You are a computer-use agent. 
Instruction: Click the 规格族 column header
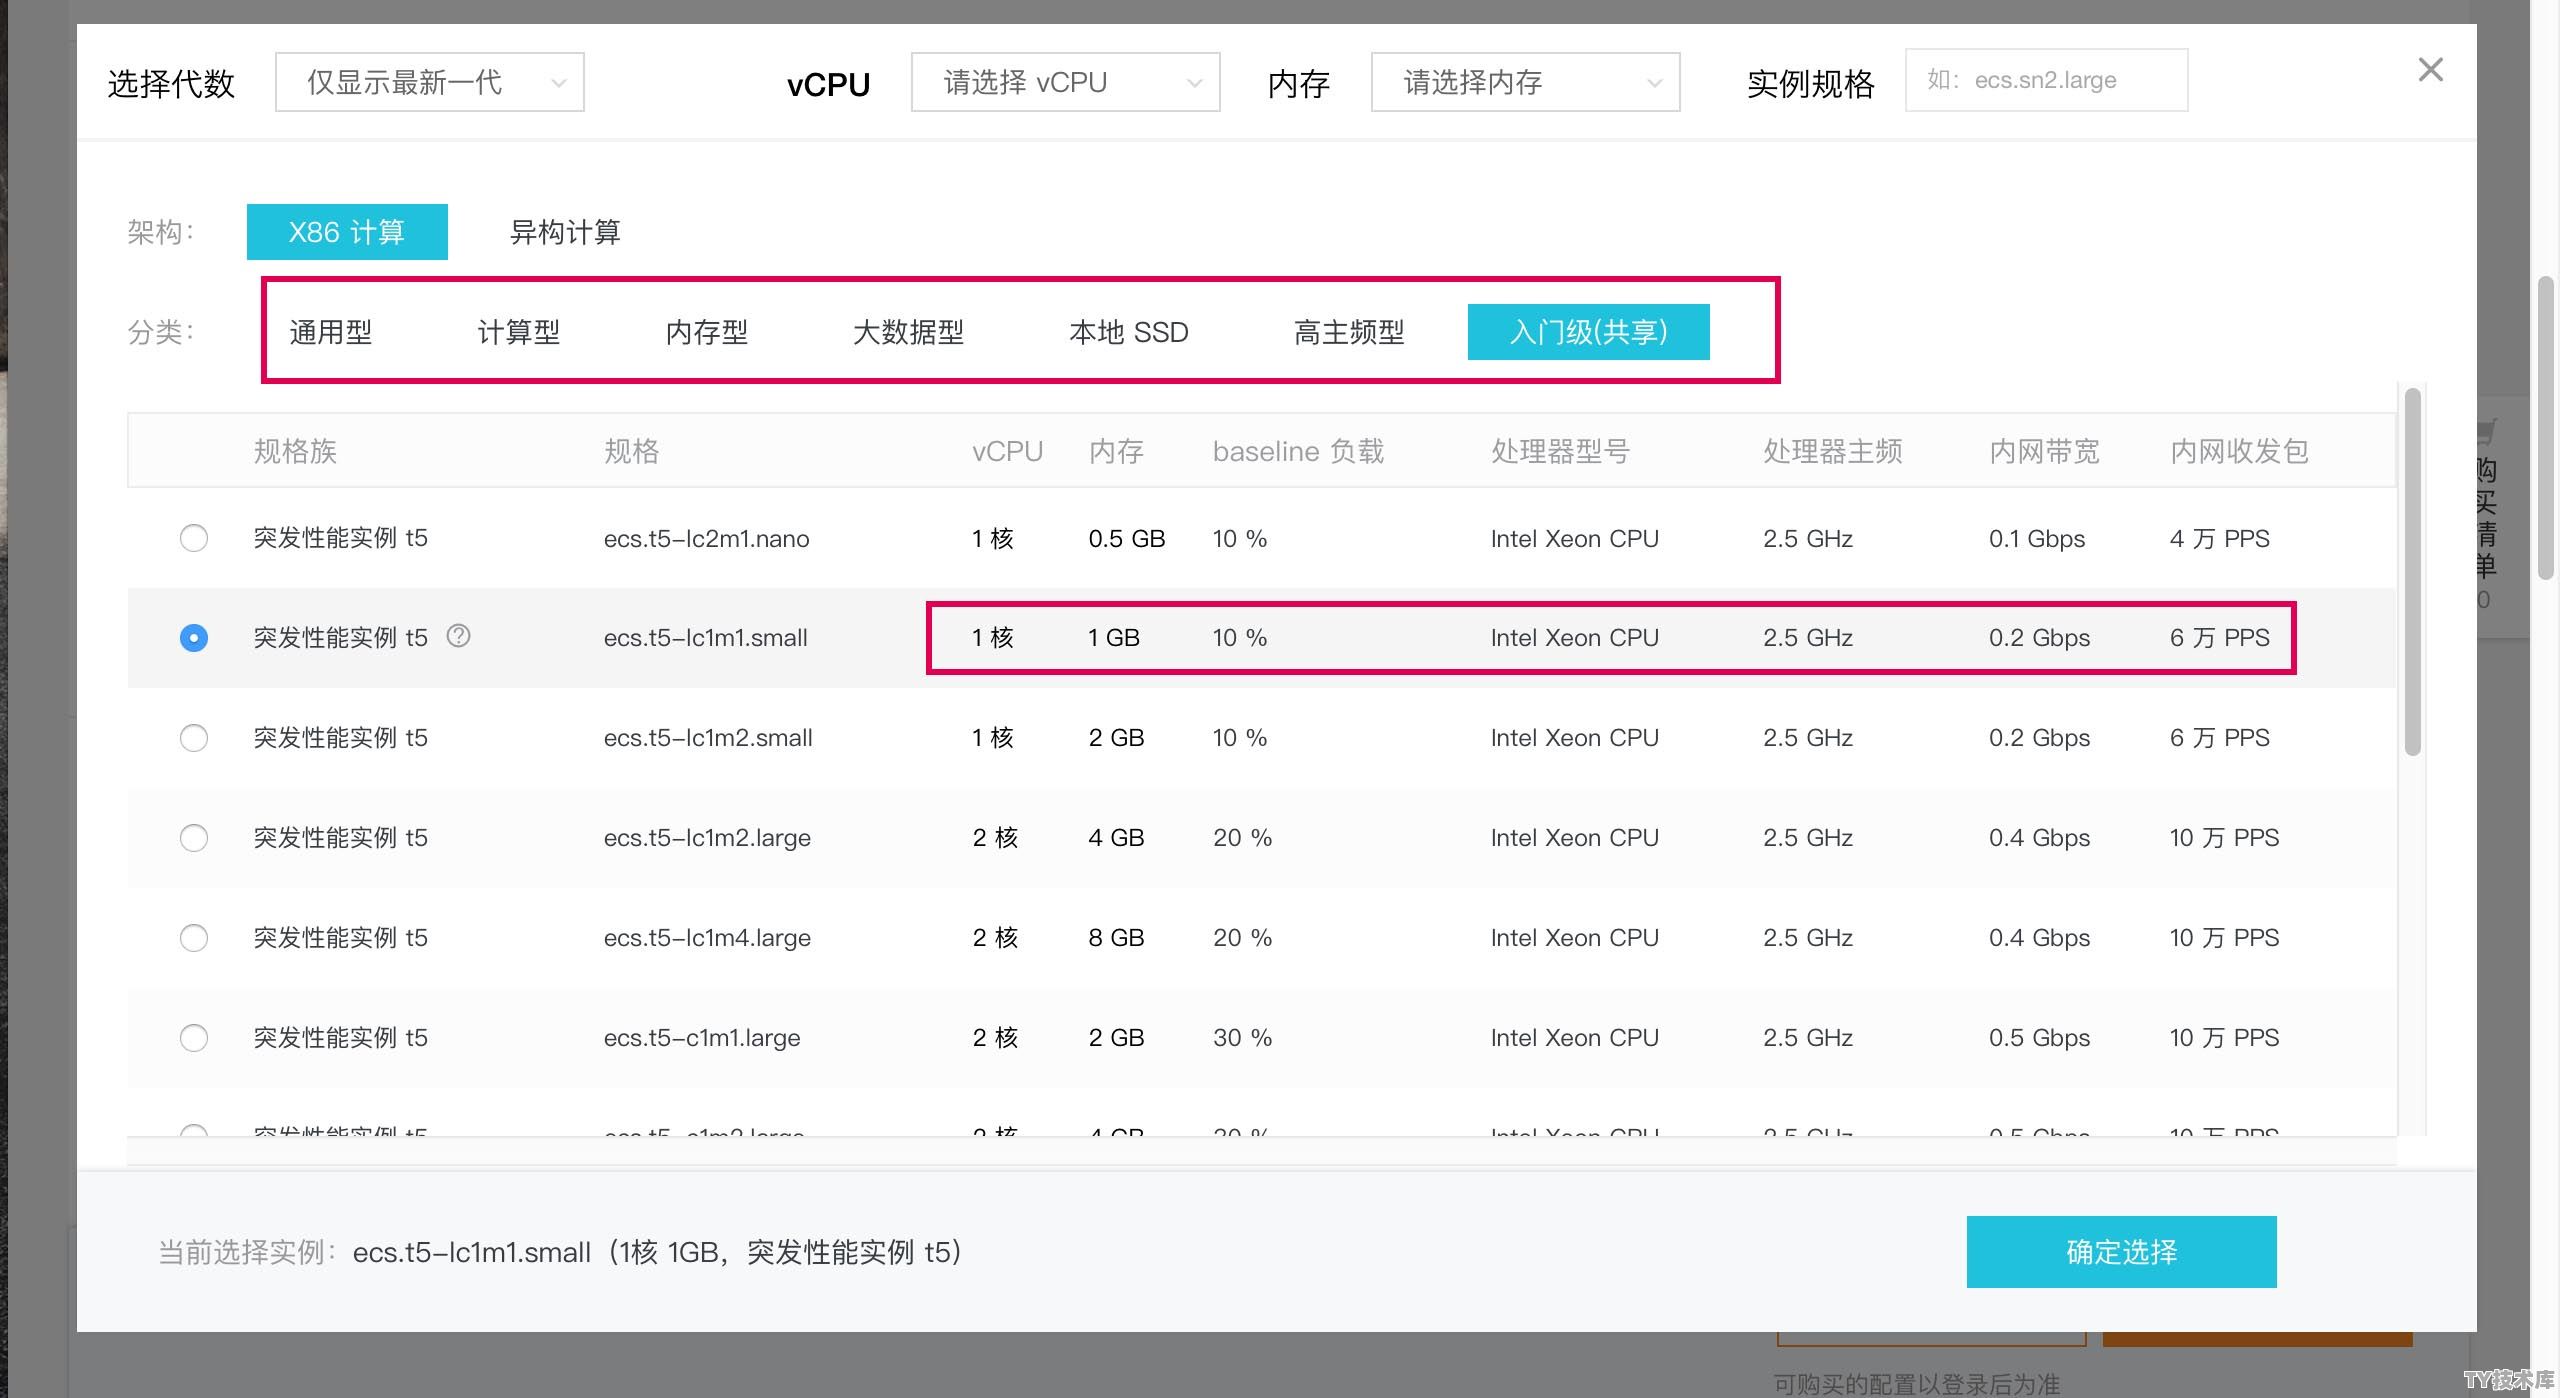(x=295, y=451)
